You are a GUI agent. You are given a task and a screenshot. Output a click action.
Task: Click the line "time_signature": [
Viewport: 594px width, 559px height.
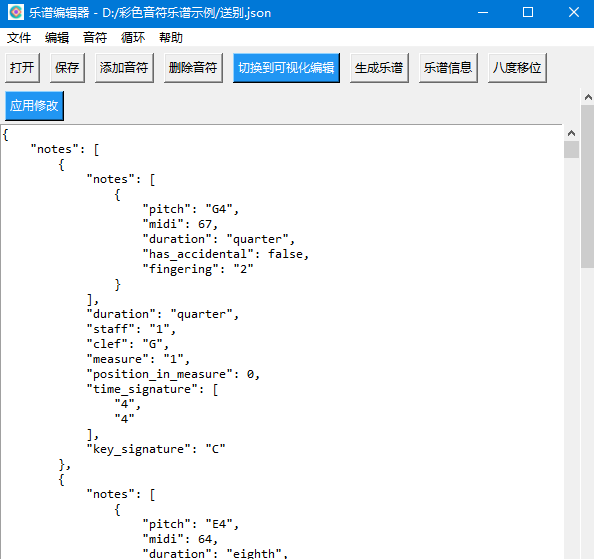(152, 389)
